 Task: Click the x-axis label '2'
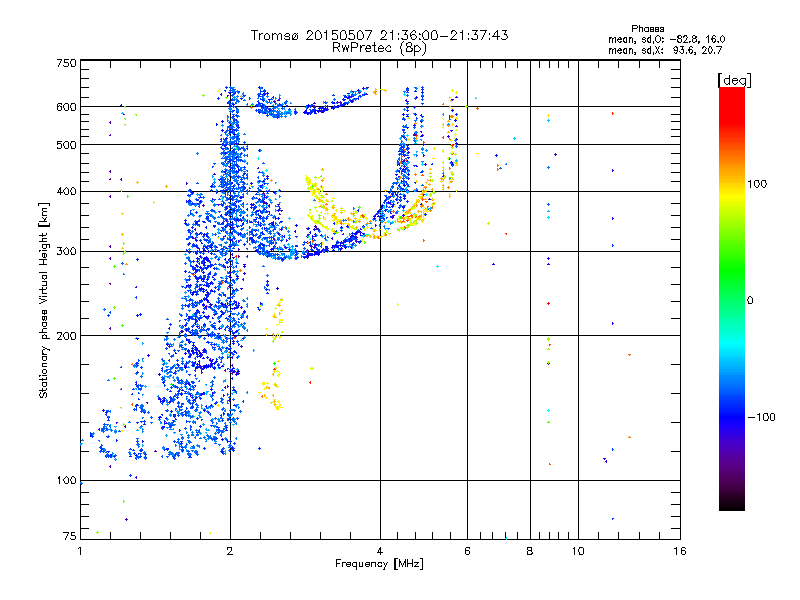[230, 551]
